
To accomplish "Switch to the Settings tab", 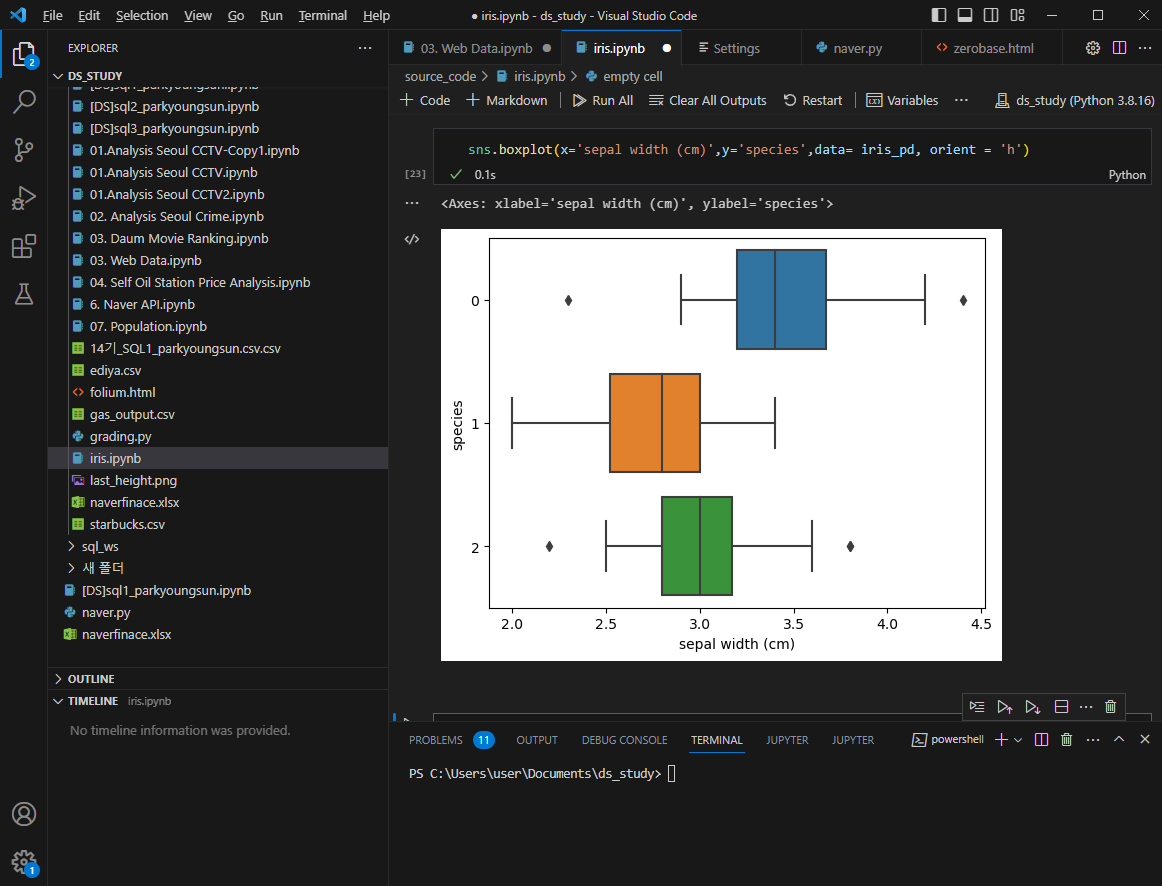I will click(x=736, y=48).
